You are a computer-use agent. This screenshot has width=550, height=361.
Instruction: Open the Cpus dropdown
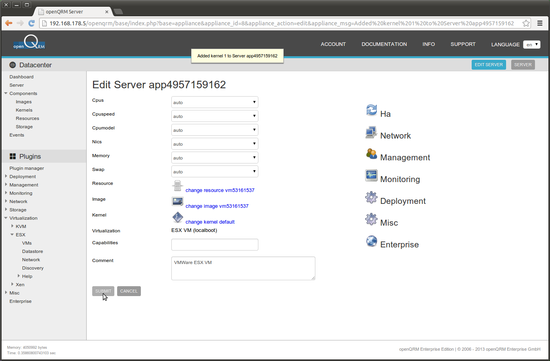tap(215, 102)
